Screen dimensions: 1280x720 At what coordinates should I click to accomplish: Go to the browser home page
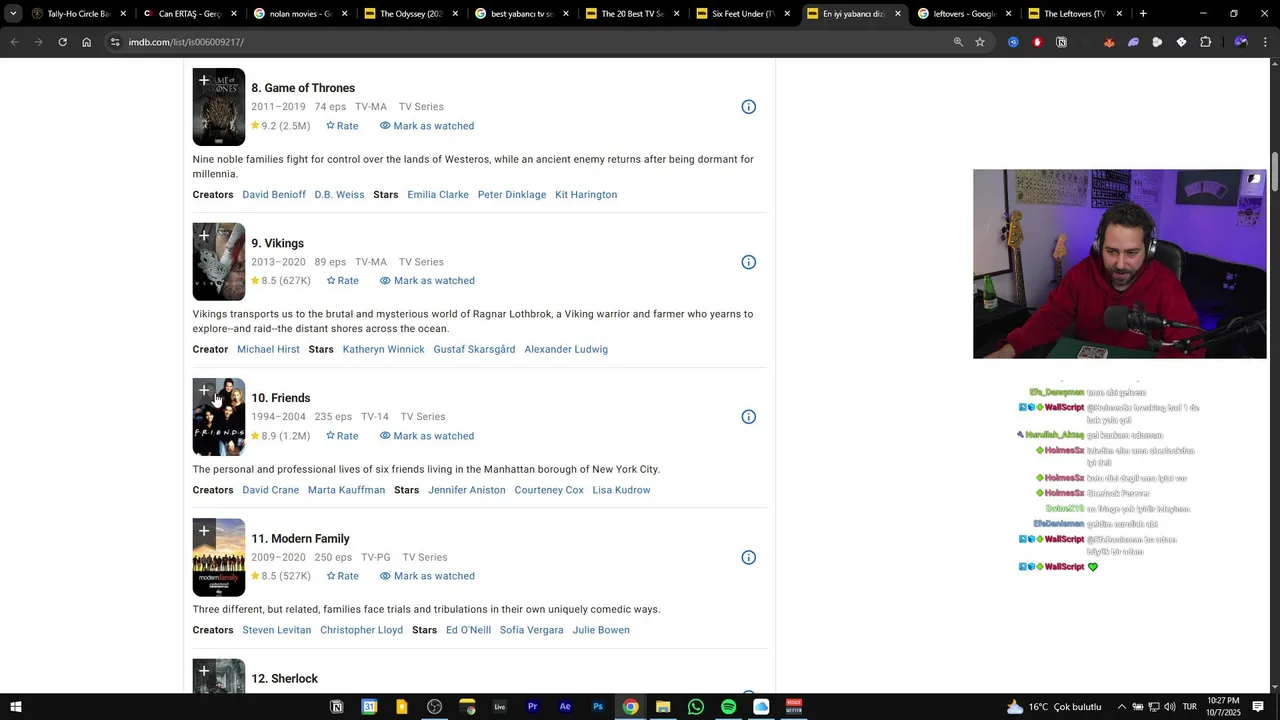point(86,42)
